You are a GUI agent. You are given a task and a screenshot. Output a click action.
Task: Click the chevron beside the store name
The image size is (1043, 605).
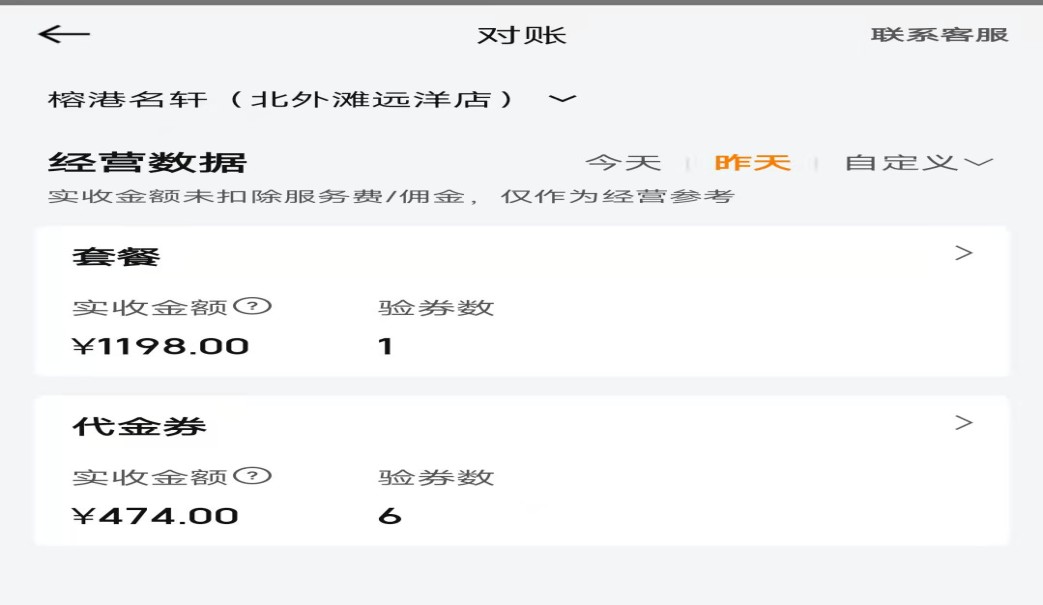tap(563, 99)
